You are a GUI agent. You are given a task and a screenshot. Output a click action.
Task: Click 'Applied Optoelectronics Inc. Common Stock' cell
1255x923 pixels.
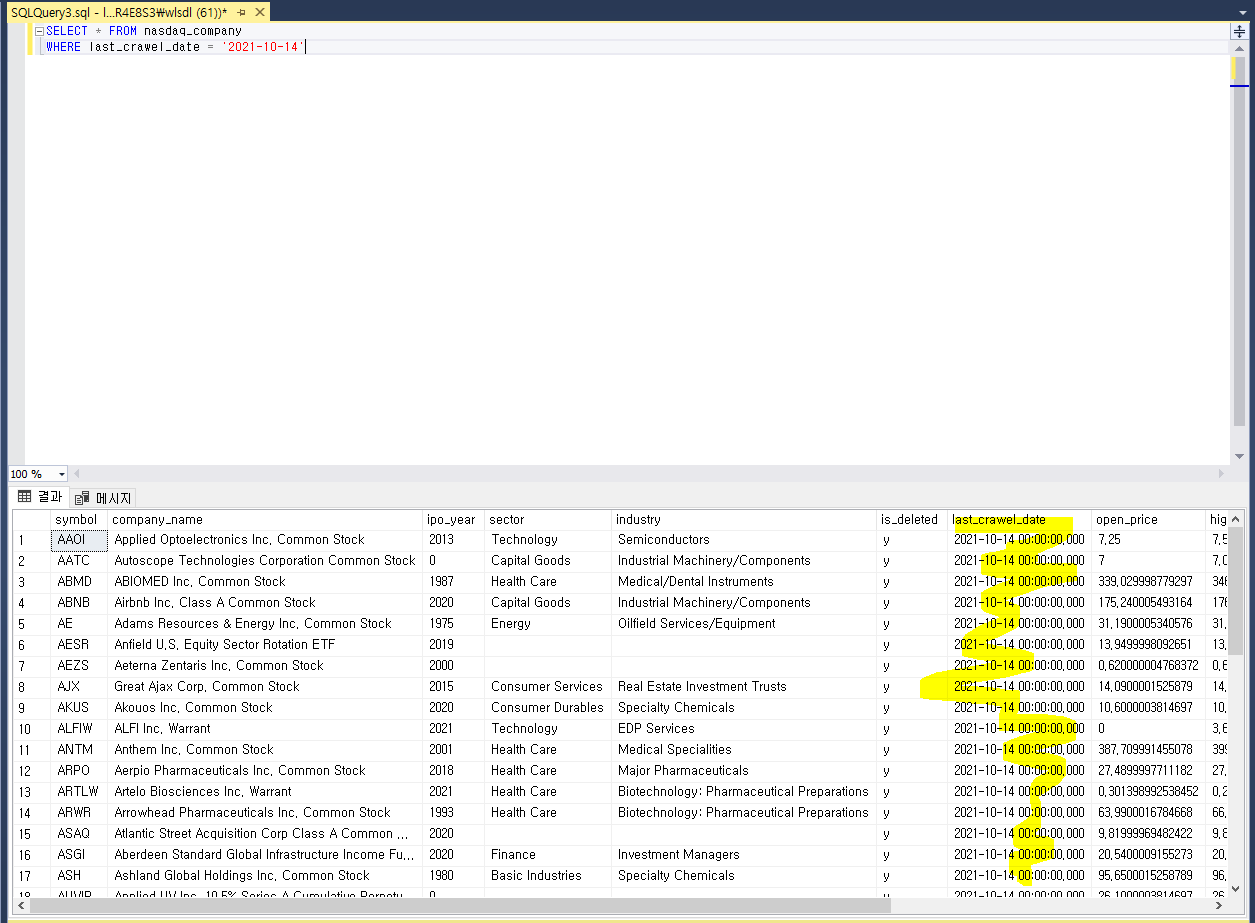pos(265,540)
